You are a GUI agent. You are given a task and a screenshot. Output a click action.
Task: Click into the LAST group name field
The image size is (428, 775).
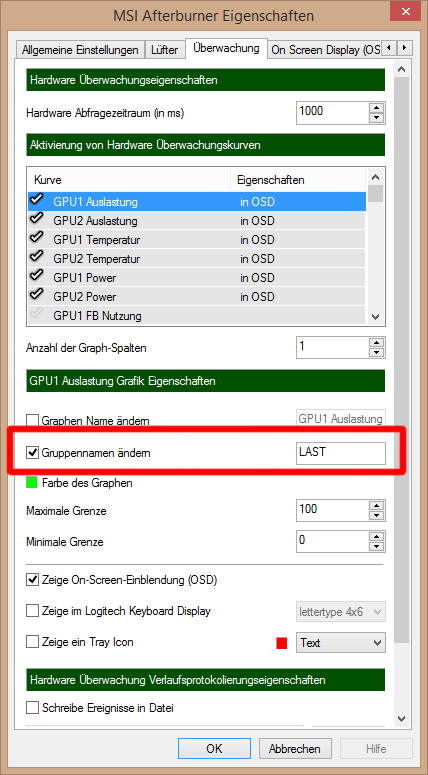point(341,453)
